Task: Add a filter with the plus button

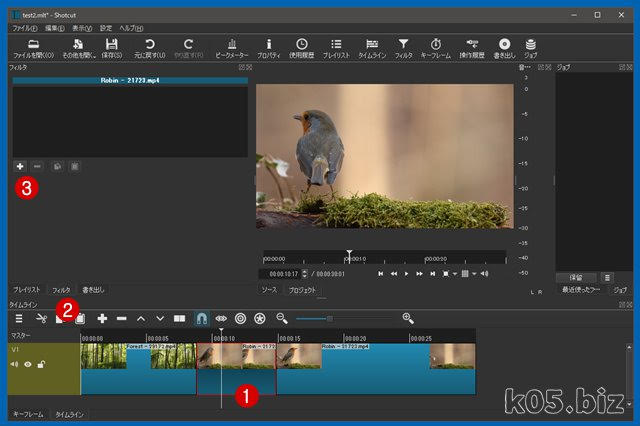Action: click(20, 165)
